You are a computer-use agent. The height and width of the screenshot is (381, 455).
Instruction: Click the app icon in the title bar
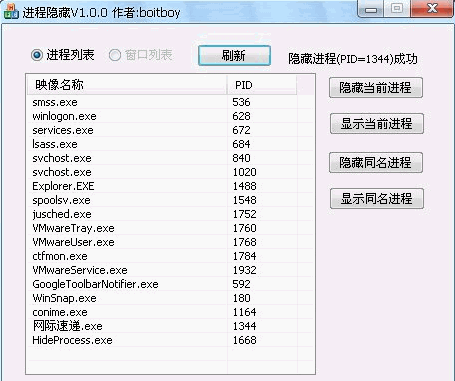tap(11, 11)
